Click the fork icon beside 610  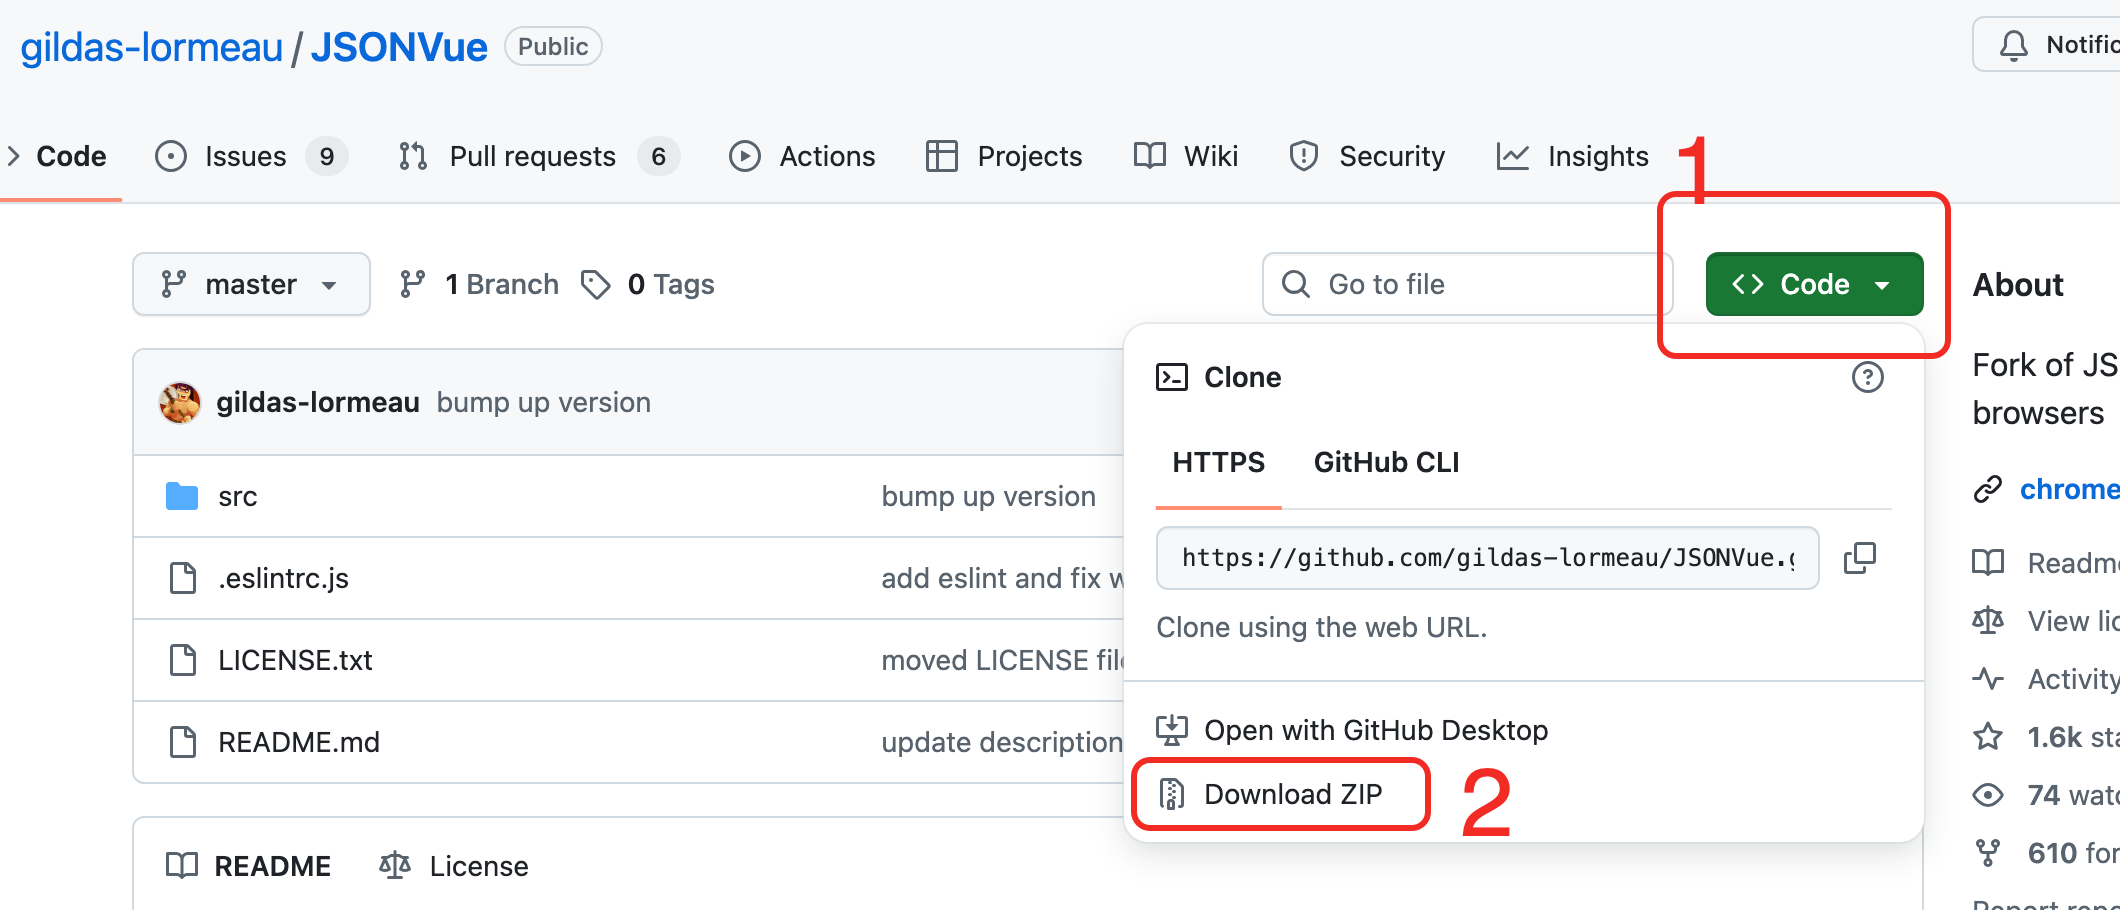pyautogui.click(x=1988, y=853)
